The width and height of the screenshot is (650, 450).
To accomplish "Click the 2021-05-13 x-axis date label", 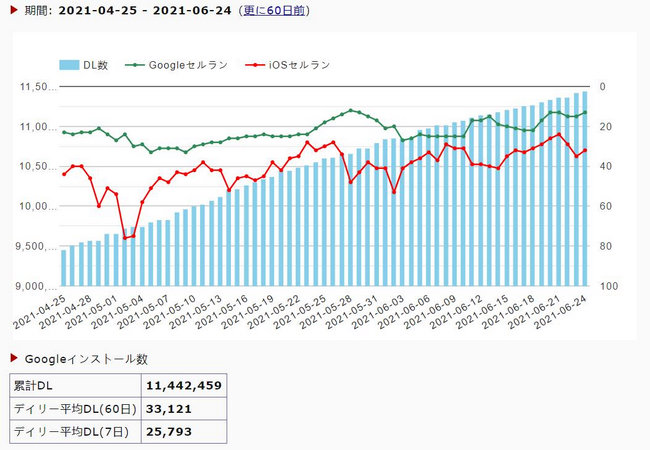I will click(x=208, y=312).
